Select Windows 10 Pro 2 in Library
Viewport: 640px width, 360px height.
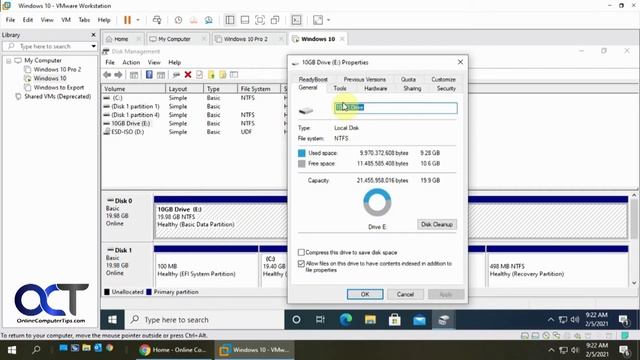pos(57,69)
